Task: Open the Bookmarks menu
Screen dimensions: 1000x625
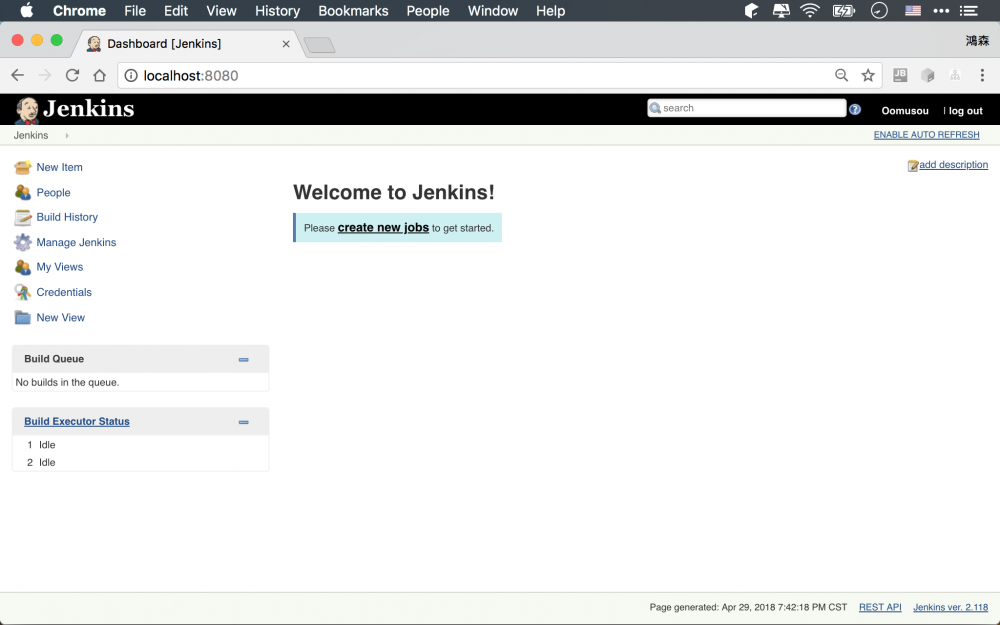Action: [x=353, y=11]
